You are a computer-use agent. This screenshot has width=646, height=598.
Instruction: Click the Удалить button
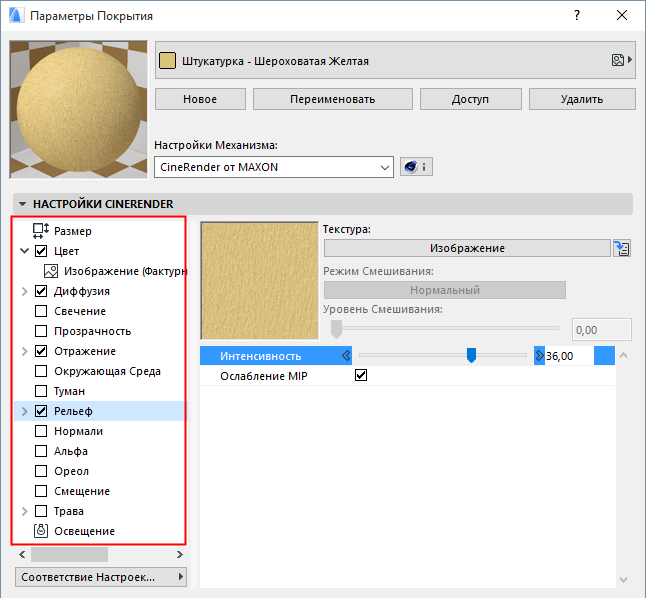pos(582,99)
